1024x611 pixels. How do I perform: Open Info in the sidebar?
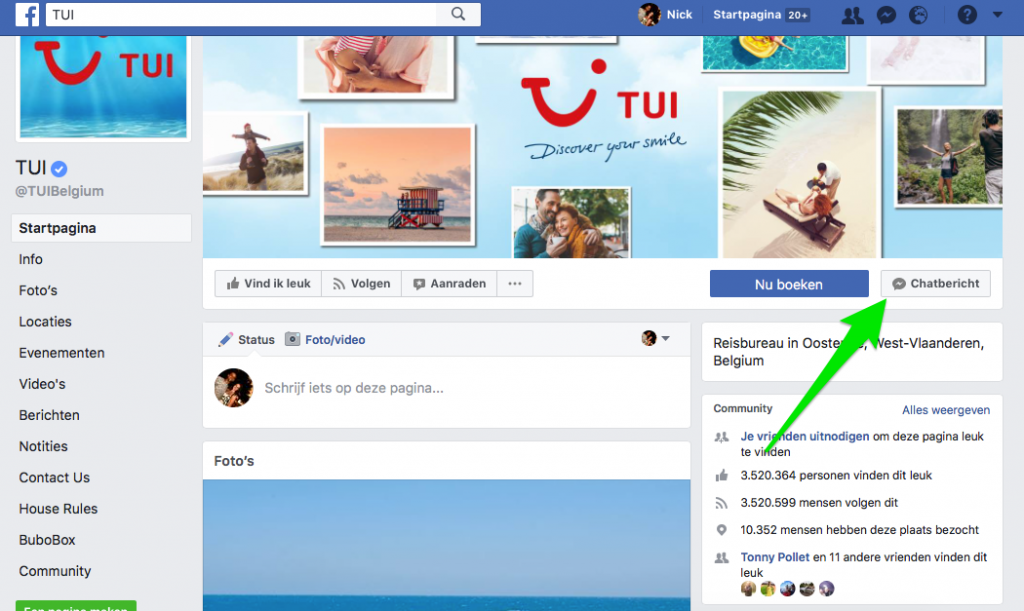point(31,259)
